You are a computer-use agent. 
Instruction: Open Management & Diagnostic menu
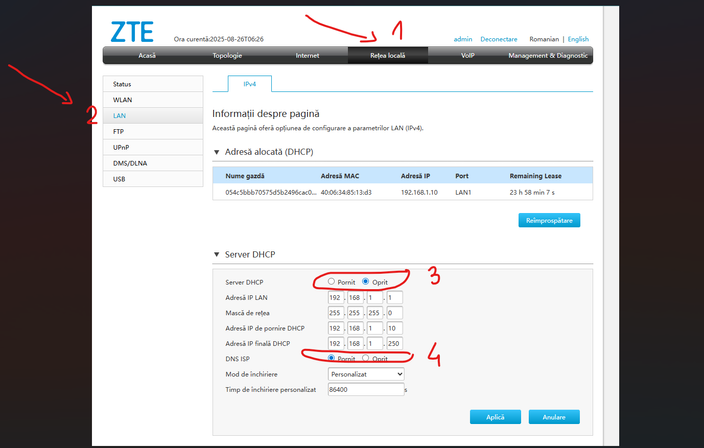548,55
